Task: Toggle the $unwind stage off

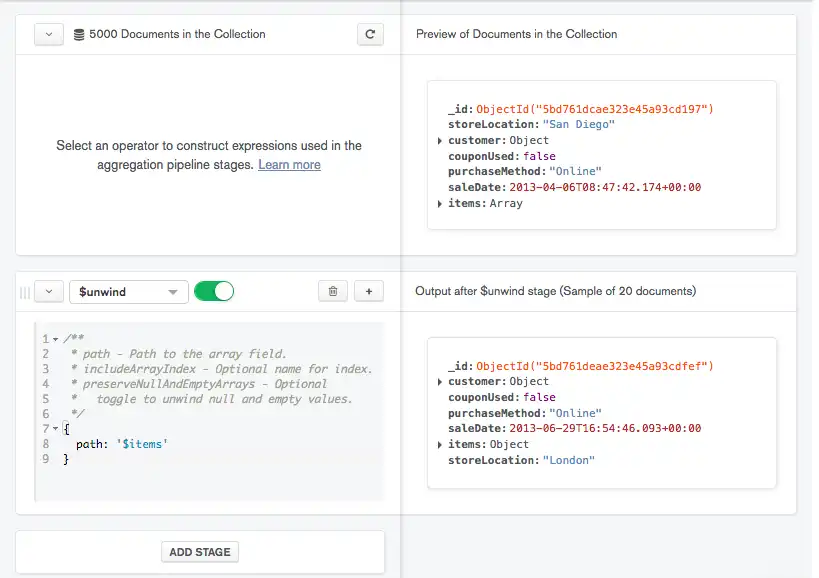Action: point(213,291)
